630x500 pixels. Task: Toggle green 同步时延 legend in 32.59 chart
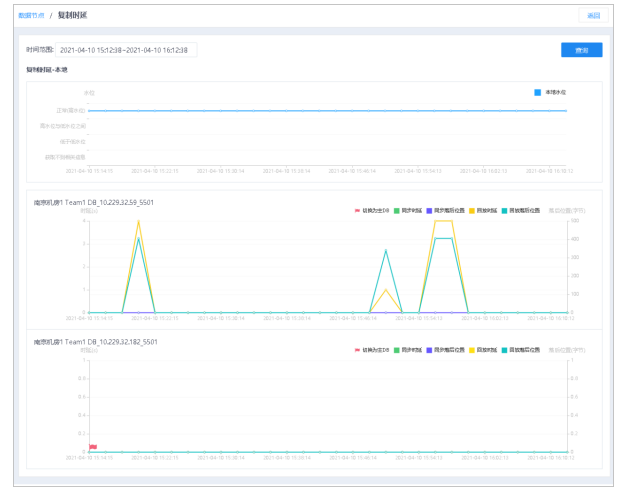click(x=408, y=211)
